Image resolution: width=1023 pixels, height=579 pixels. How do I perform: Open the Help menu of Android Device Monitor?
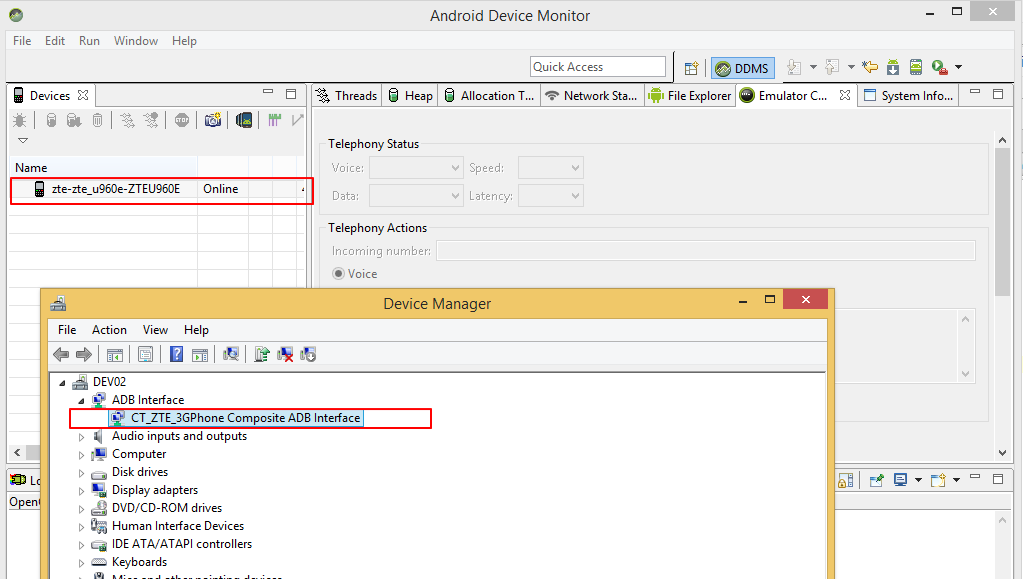coord(184,40)
